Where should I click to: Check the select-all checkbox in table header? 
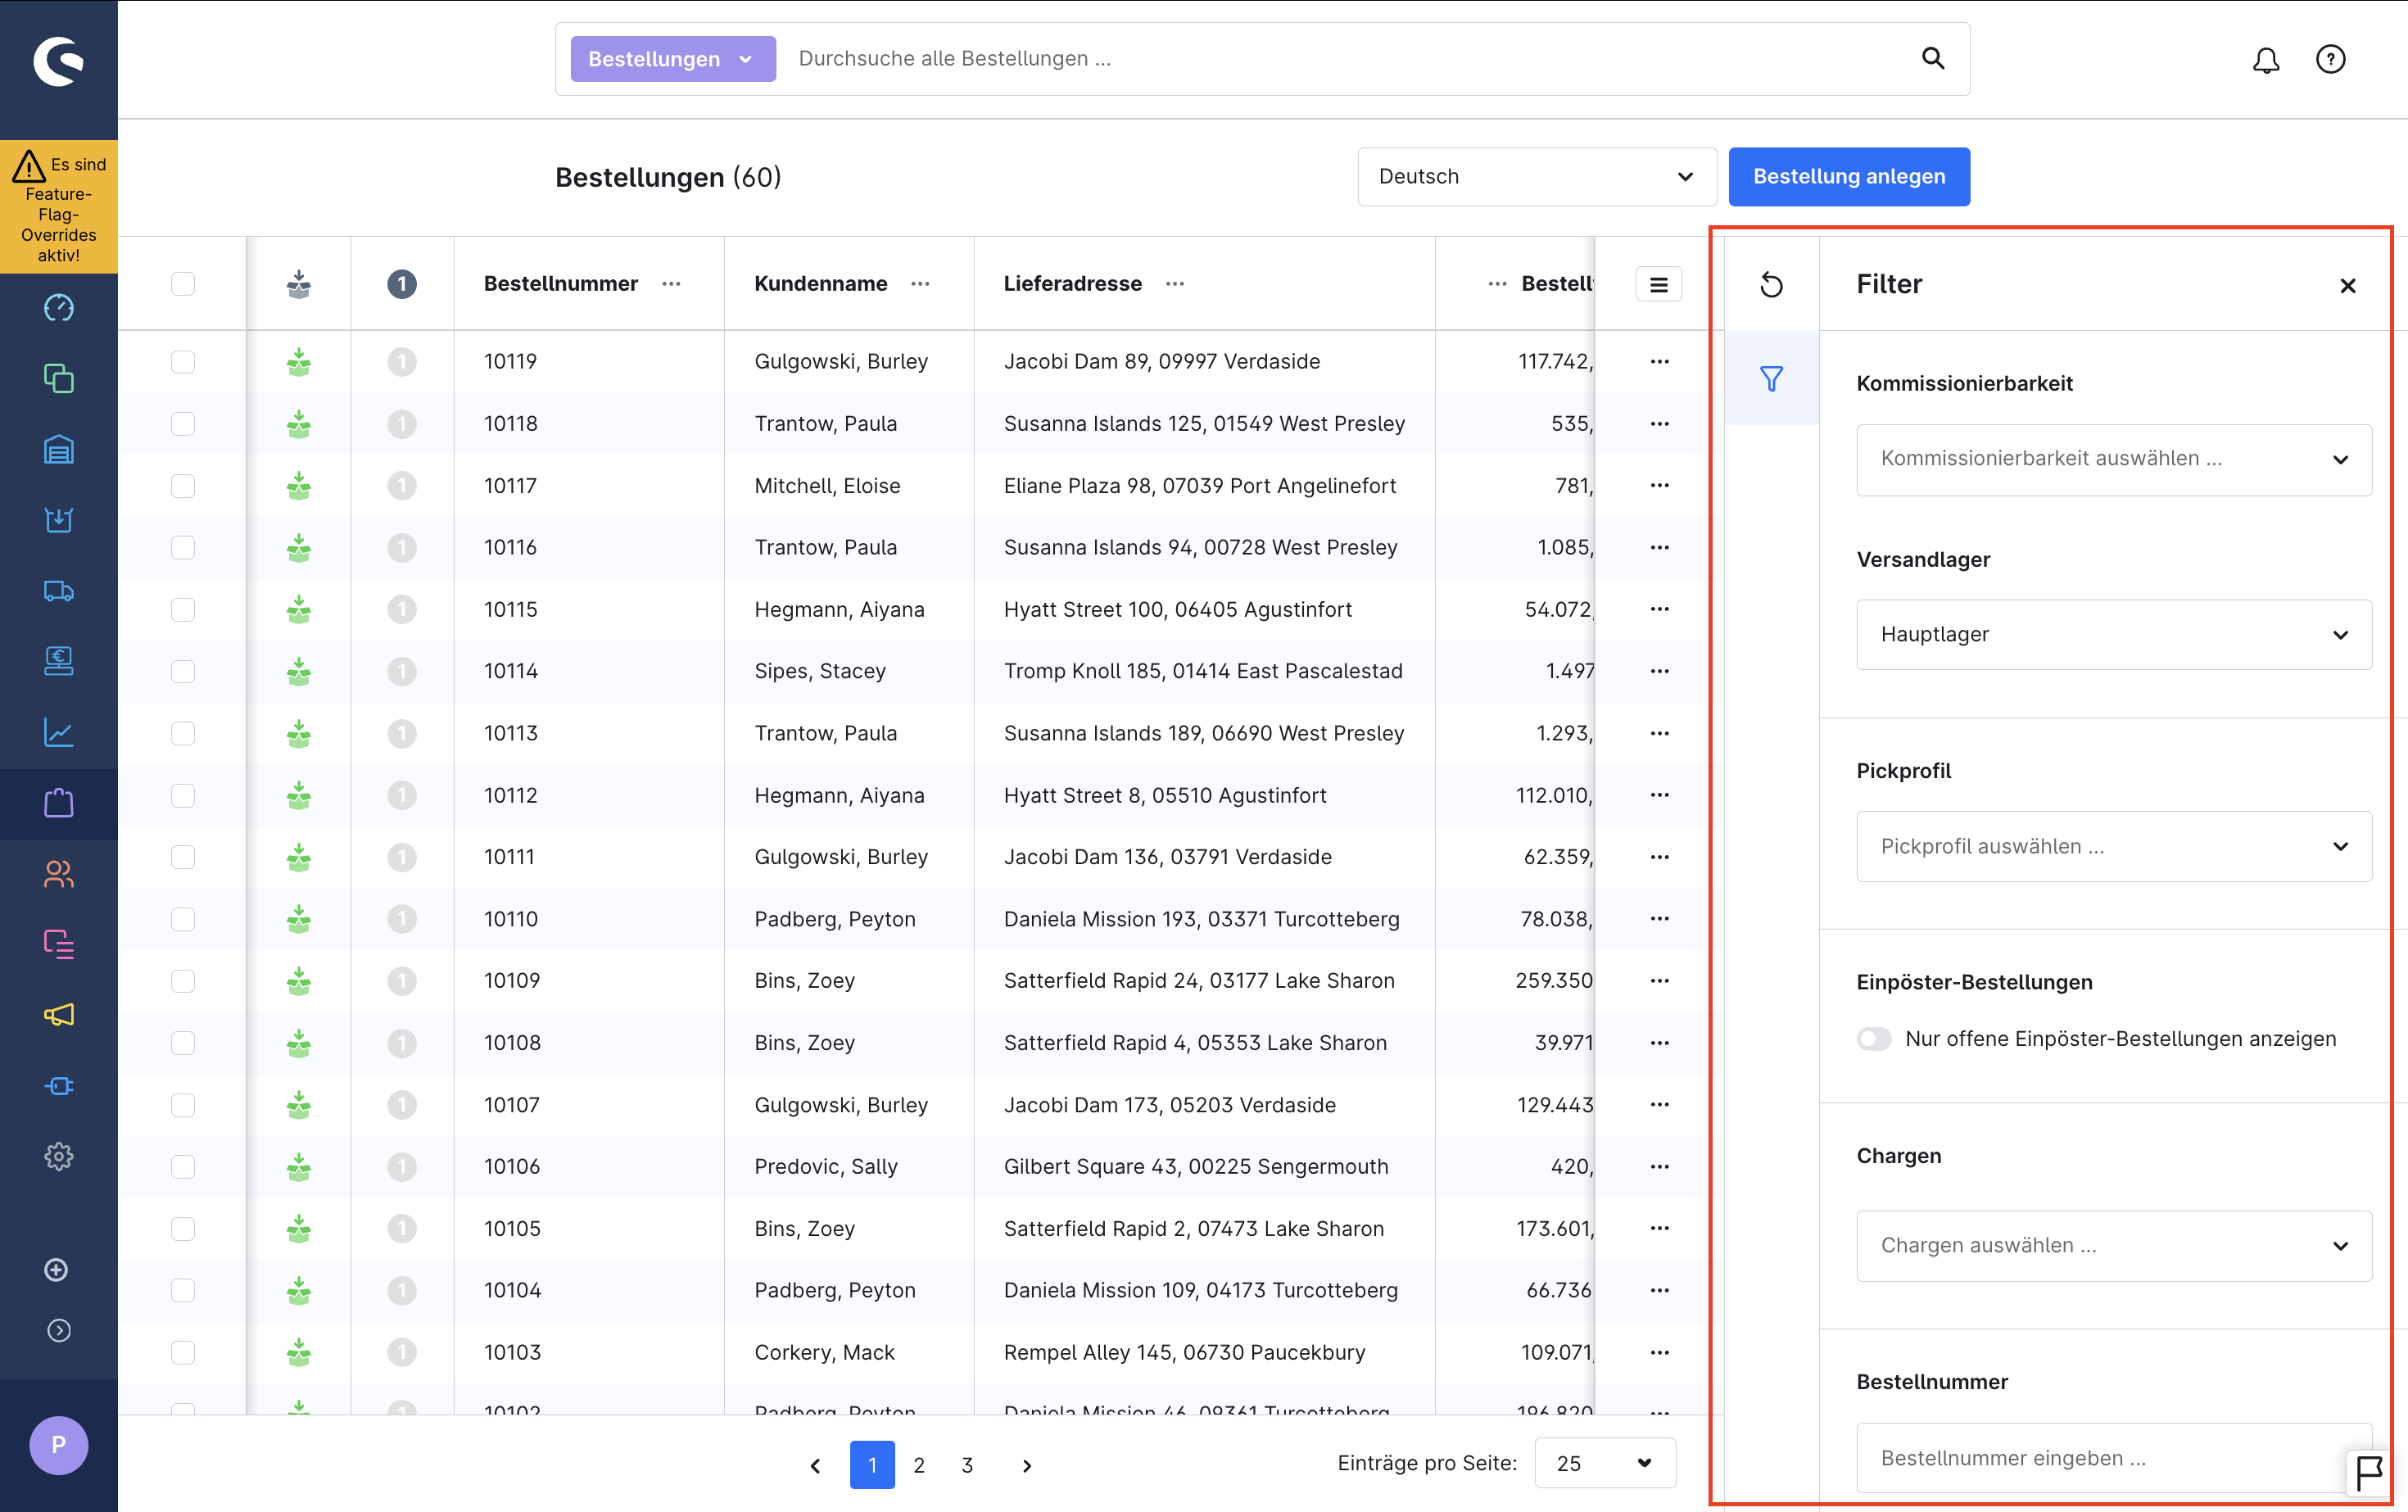pos(183,284)
